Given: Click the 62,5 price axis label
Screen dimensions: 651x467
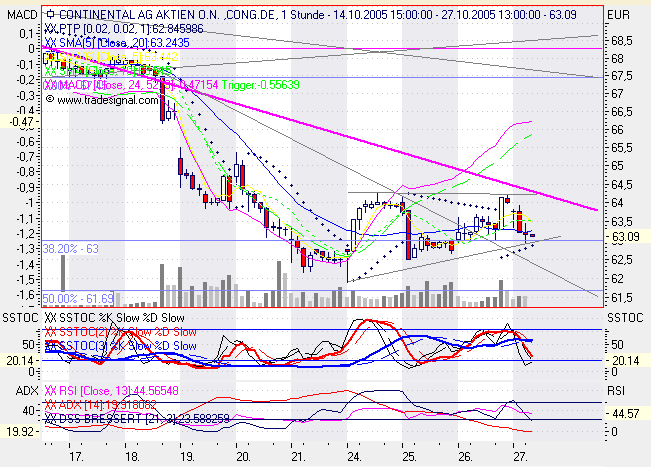Looking at the screenshot, I should [622, 260].
